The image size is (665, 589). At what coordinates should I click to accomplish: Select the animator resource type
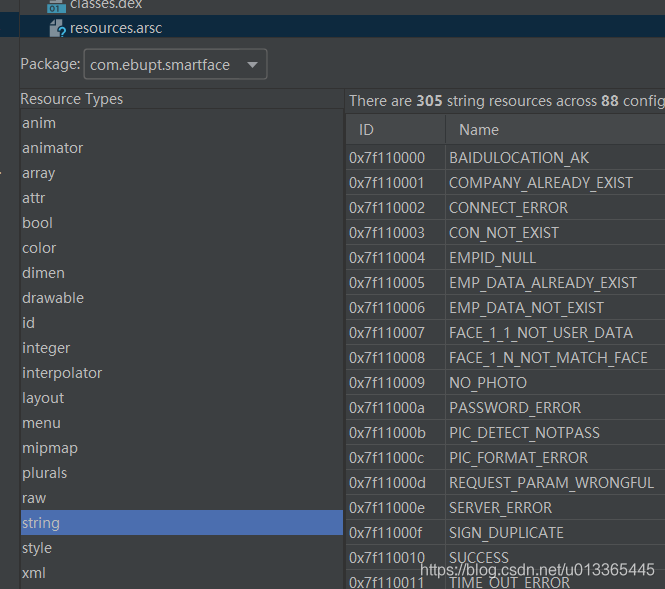182,148
